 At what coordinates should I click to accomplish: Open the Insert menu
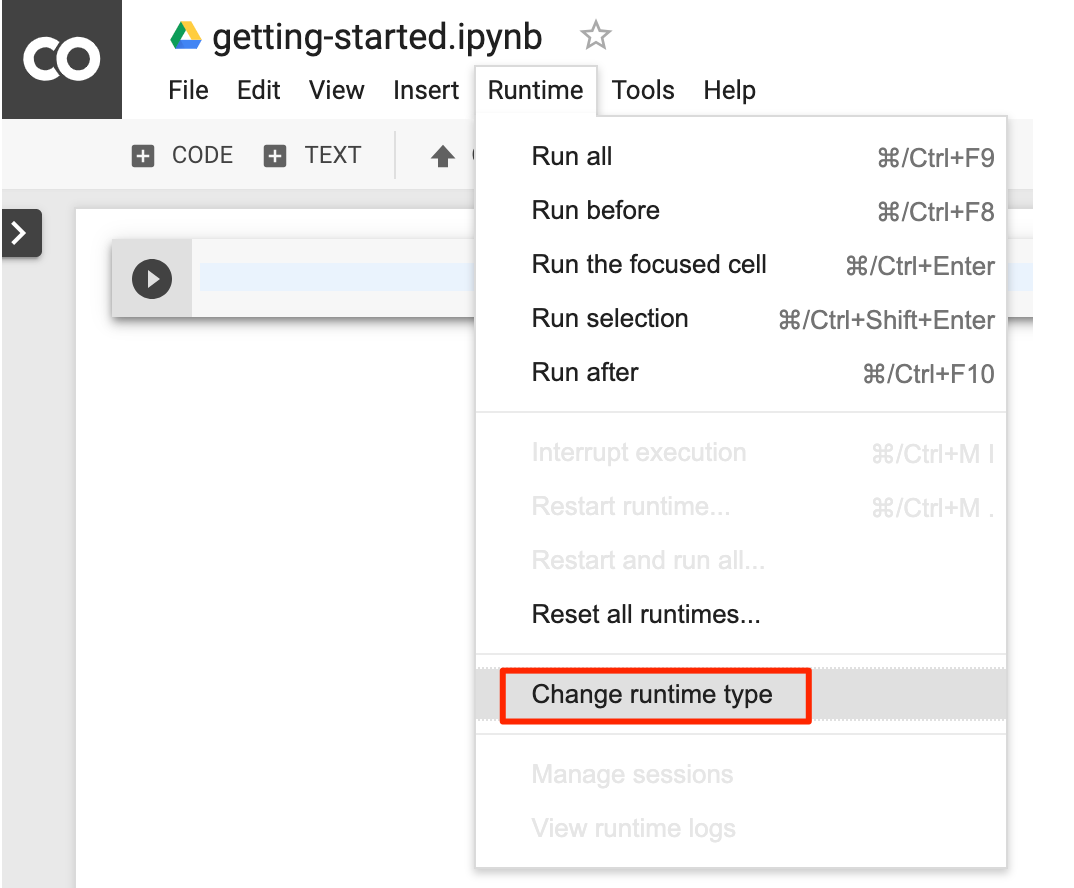426,90
